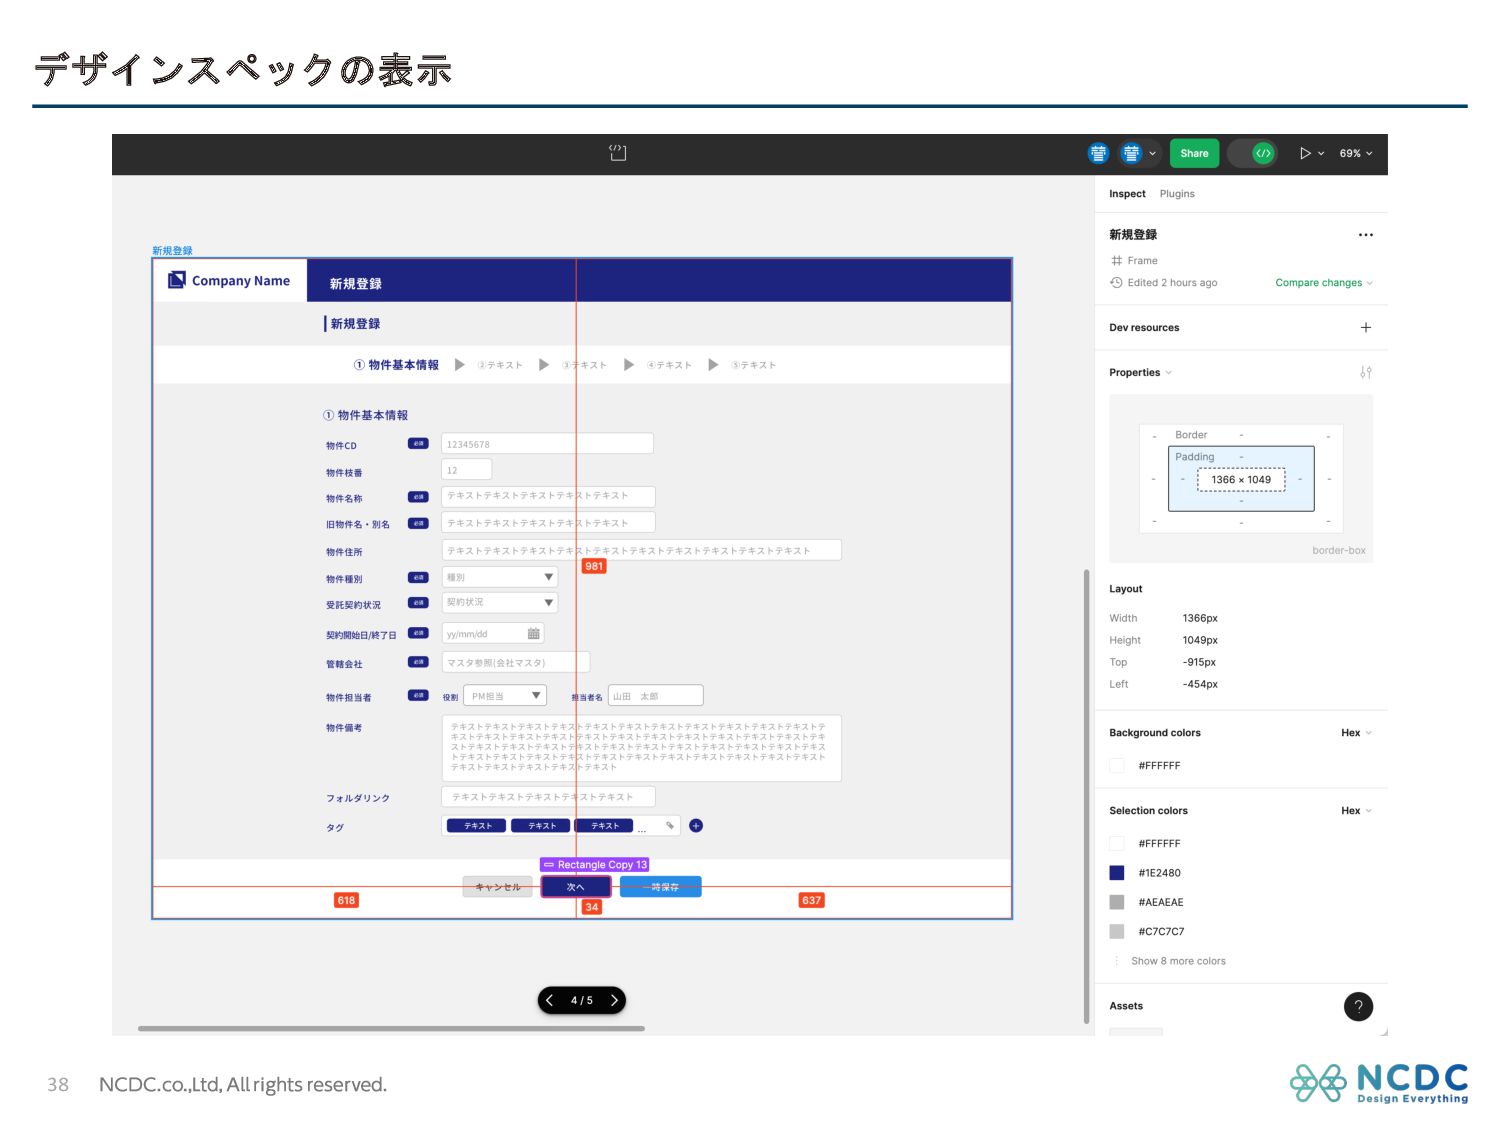
Task: Collapse the Properties section chevron
Action: (x=1166, y=372)
